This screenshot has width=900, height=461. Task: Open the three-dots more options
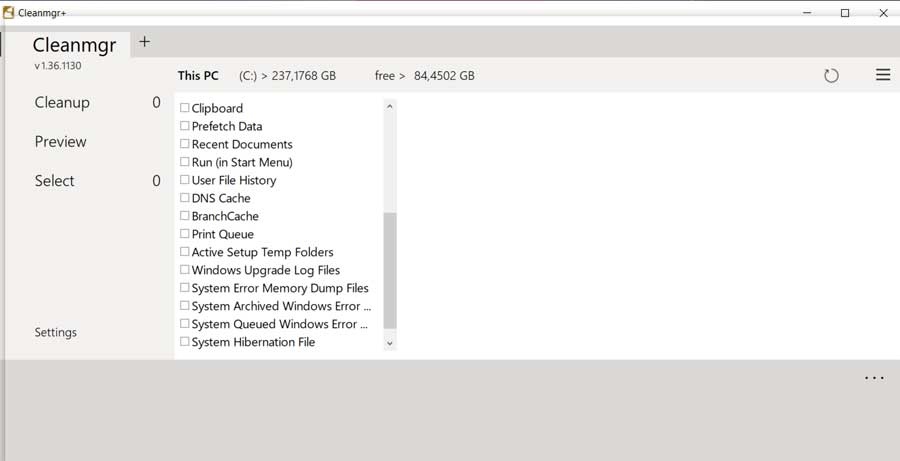(874, 378)
